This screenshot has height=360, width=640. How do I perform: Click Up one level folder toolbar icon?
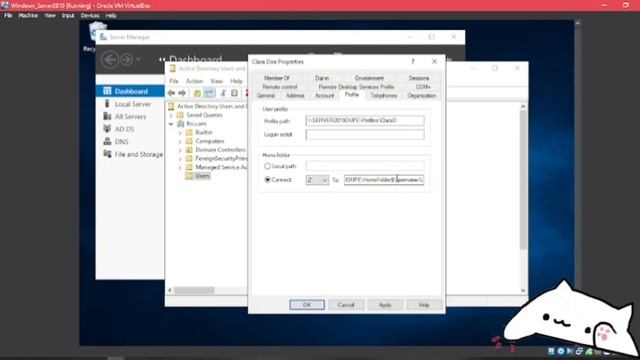197,93
